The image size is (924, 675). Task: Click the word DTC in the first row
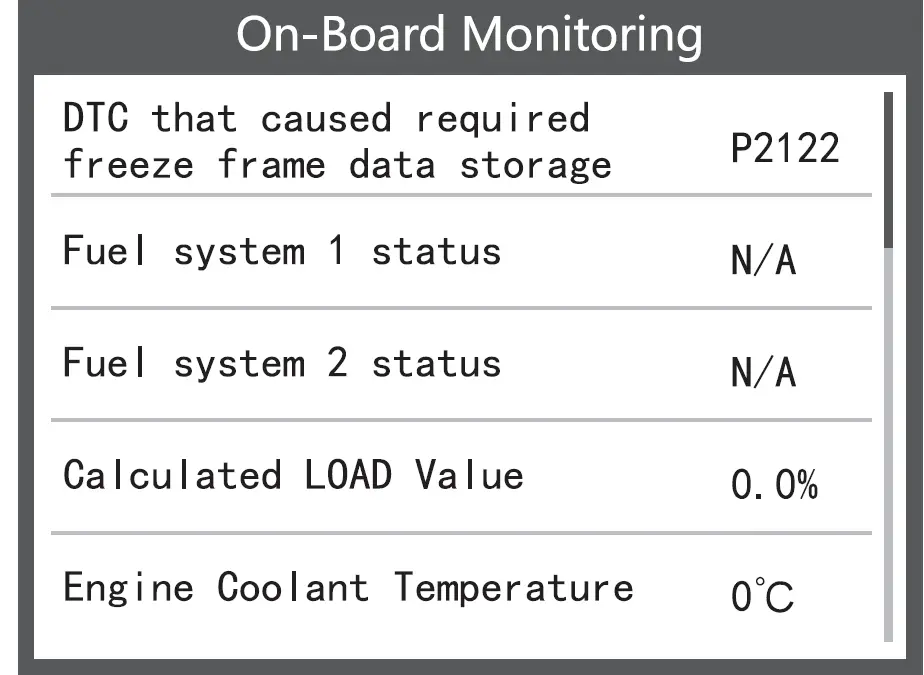coord(95,119)
